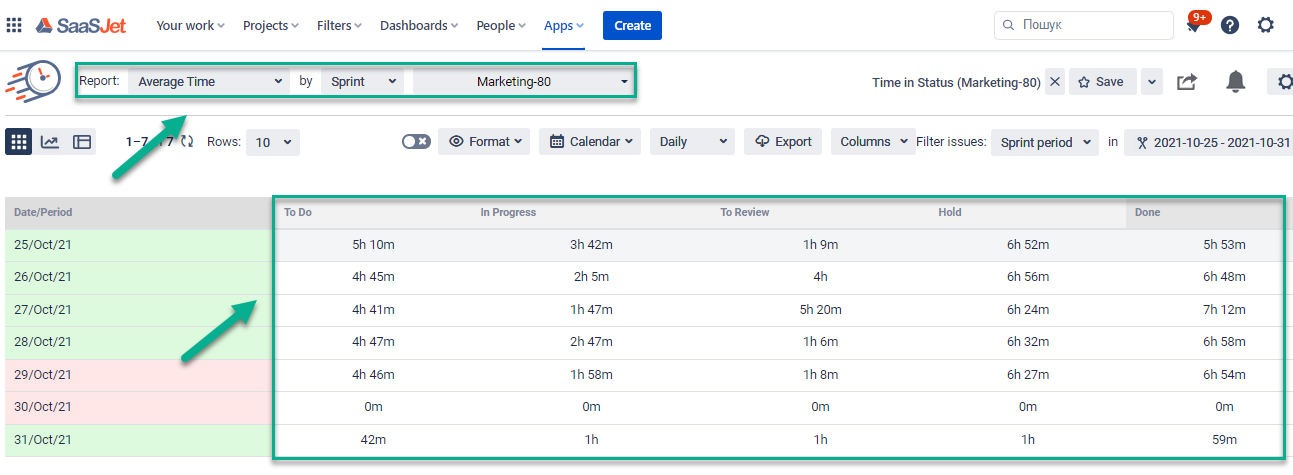1293x475 pixels.
Task: Click the 5h 20m To Review cell
Action: [820, 310]
